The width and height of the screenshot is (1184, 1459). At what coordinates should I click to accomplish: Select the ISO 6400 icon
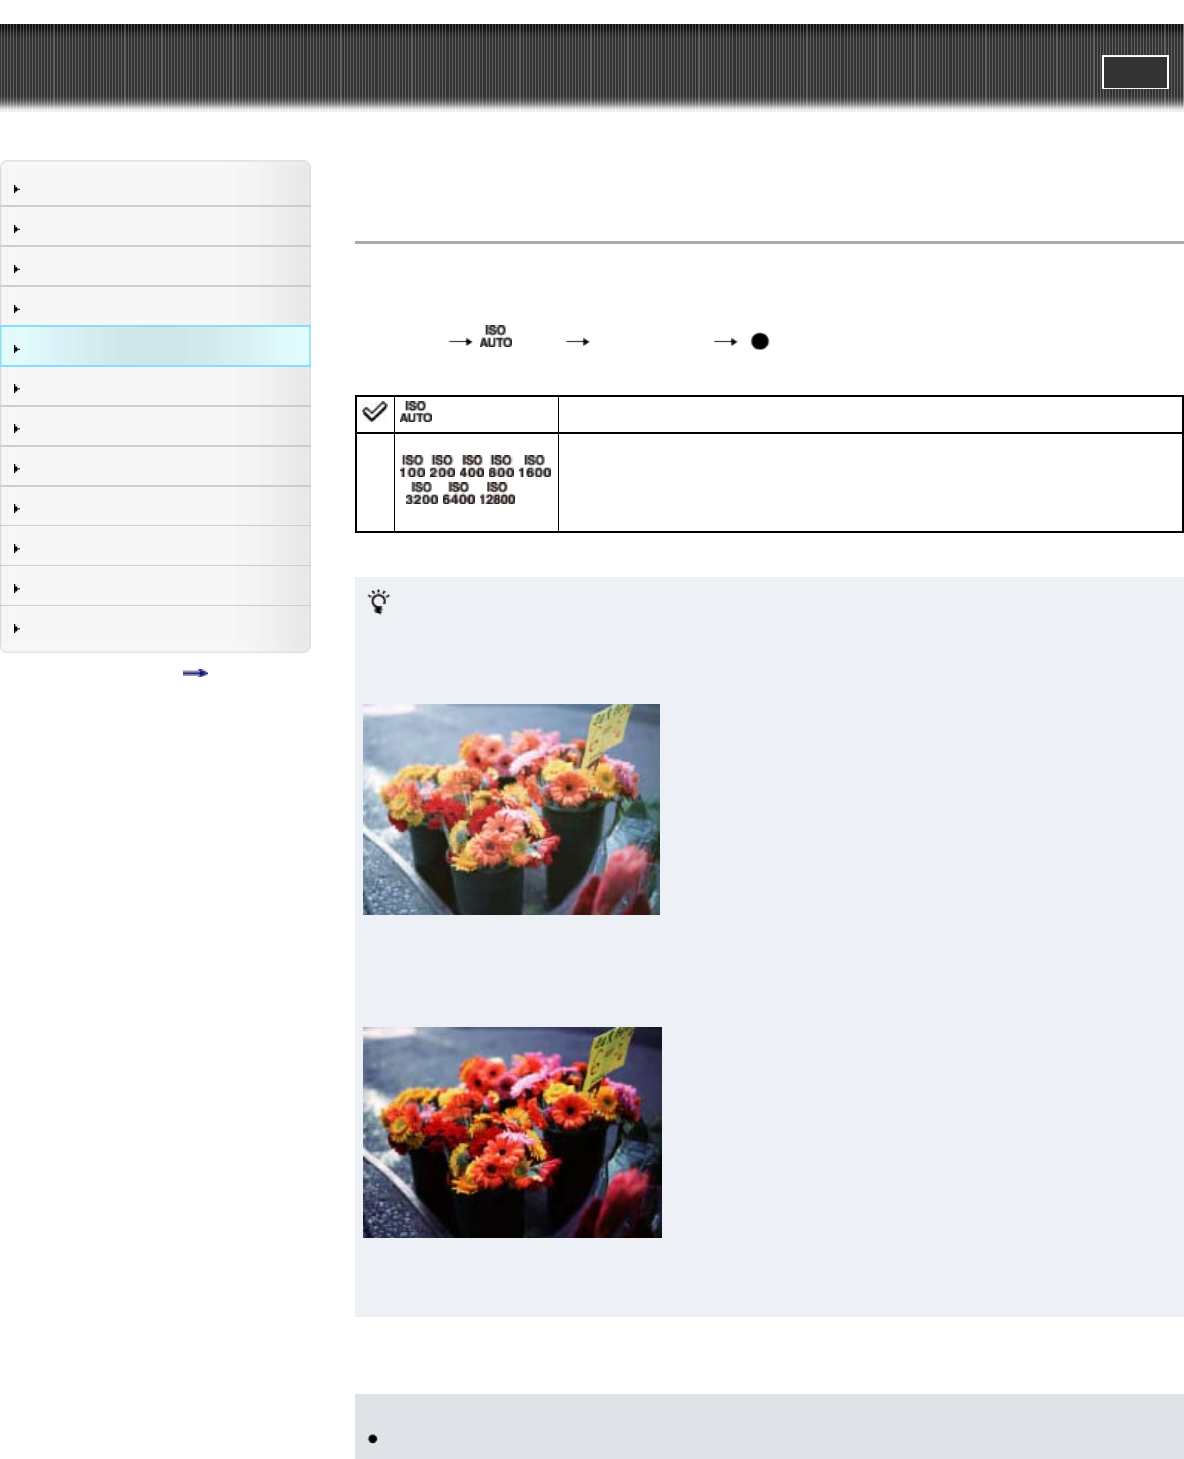tap(458, 493)
